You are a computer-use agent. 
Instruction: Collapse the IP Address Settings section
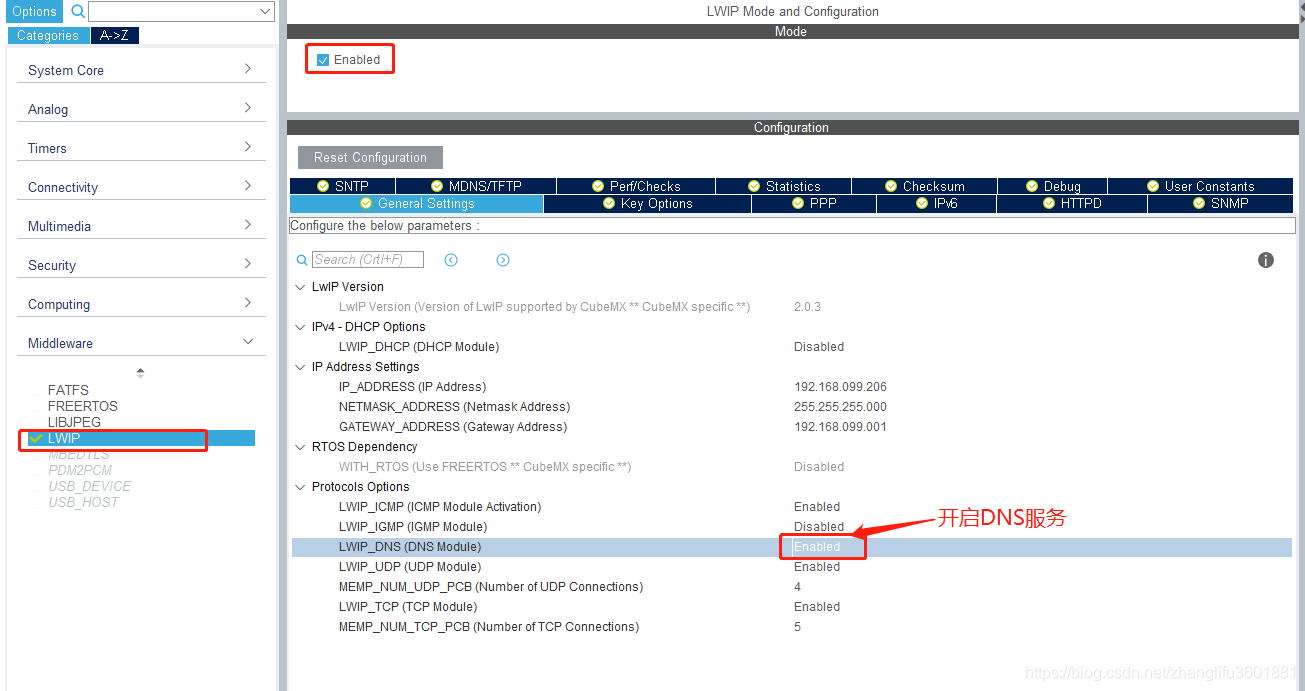[x=300, y=366]
